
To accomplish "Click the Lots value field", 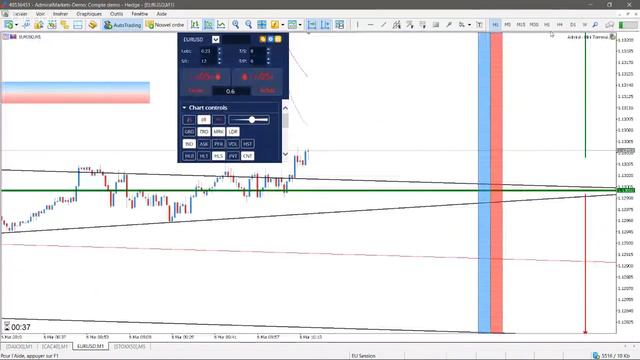I will tap(207, 51).
